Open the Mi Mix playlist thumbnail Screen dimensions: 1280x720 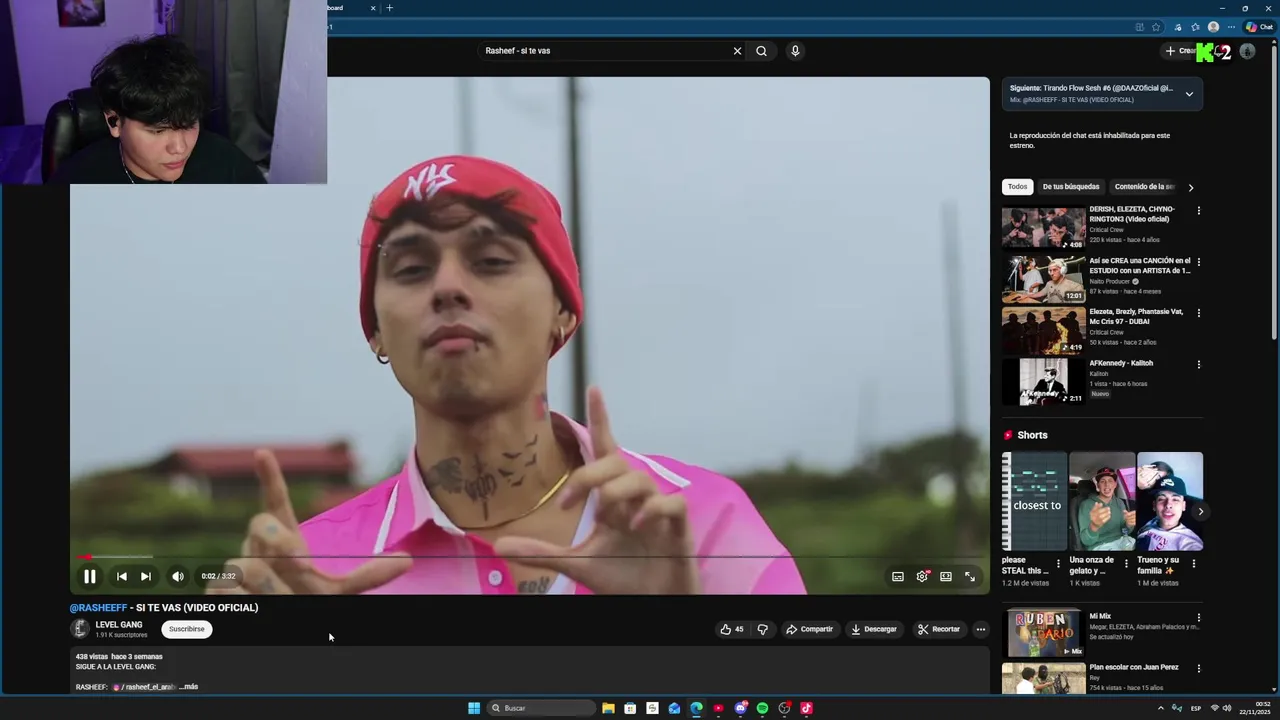click(x=1043, y=632)
